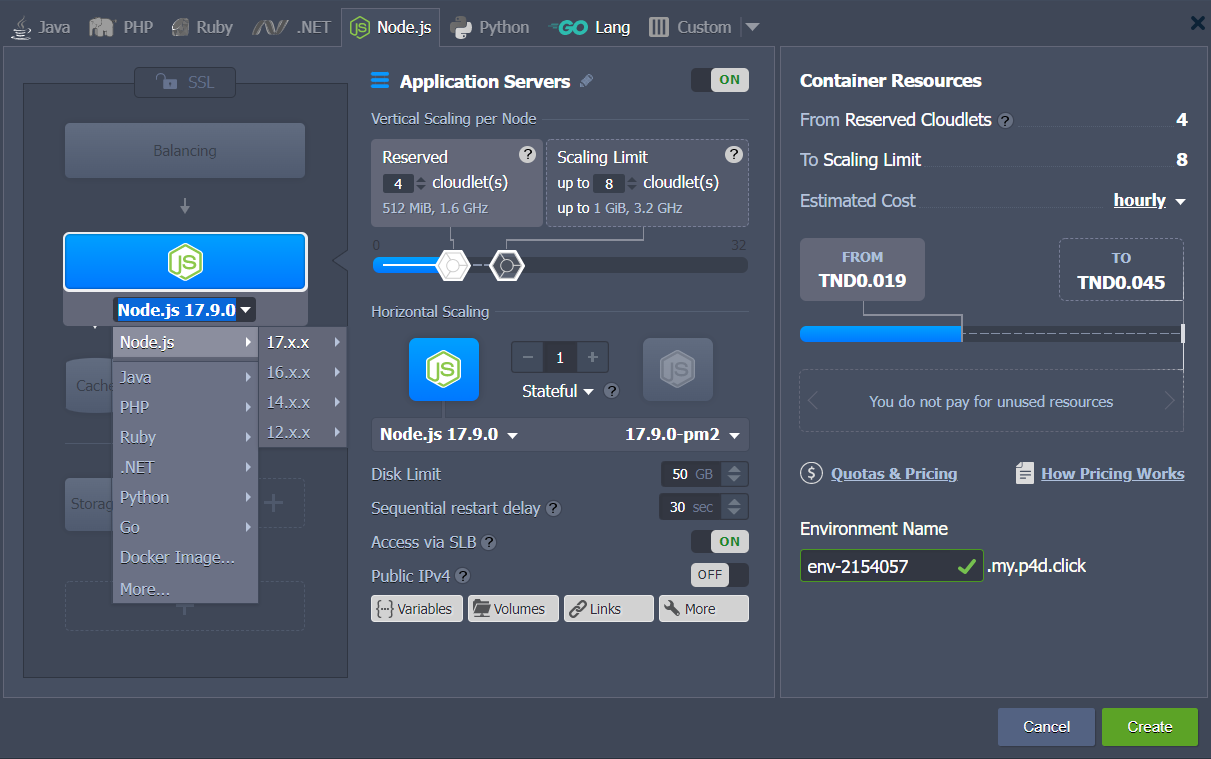Select the blue Node.js application server block

[x=185, y=262]
